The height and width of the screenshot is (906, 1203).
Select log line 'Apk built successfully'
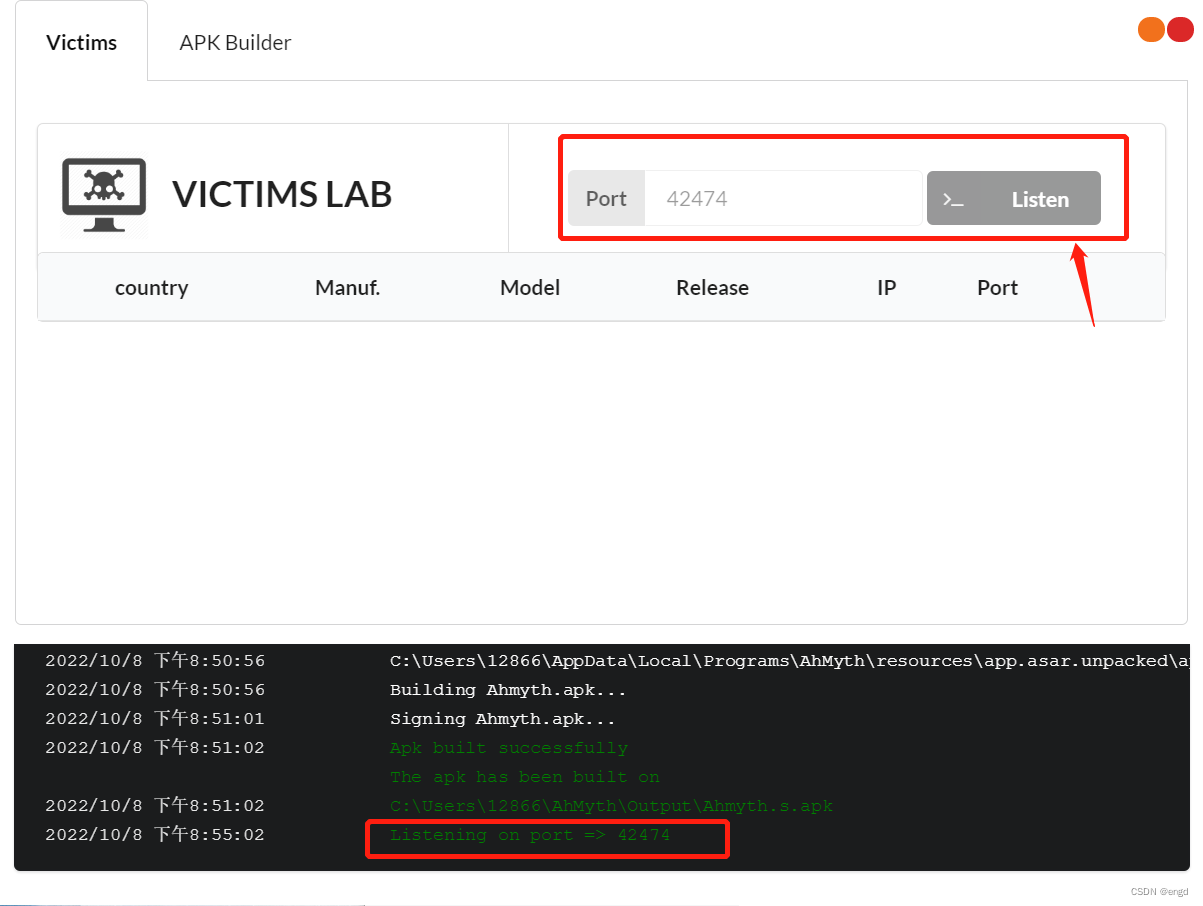509,748
